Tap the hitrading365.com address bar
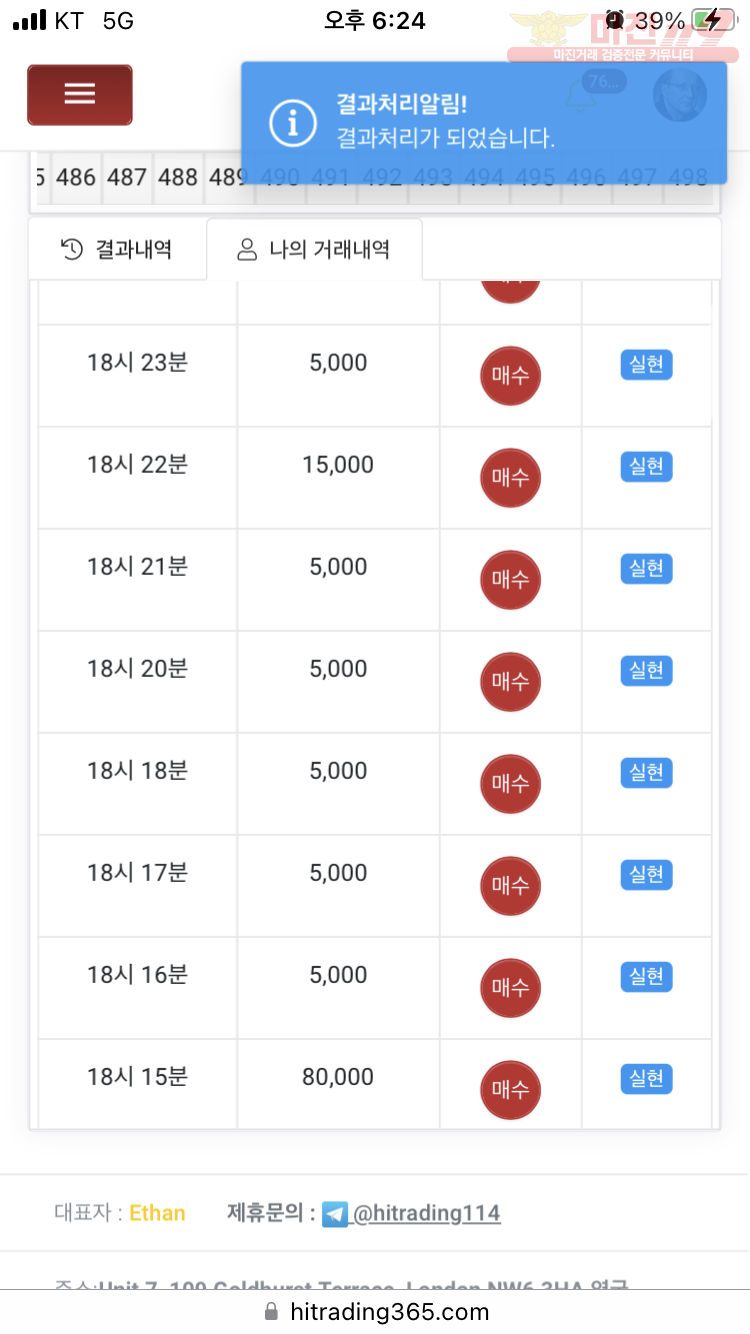The image size is (750, 1334). tap(375, 1311)
